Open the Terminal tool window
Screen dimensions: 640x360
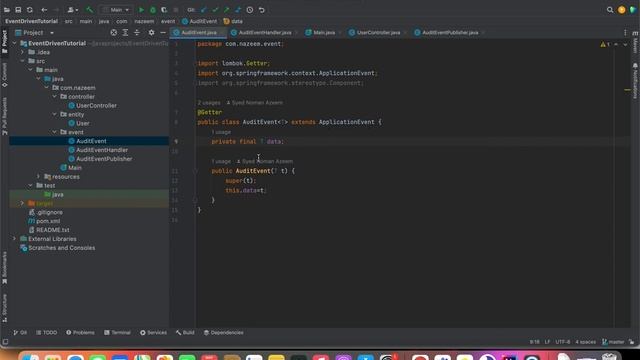(x=117, y=333)
